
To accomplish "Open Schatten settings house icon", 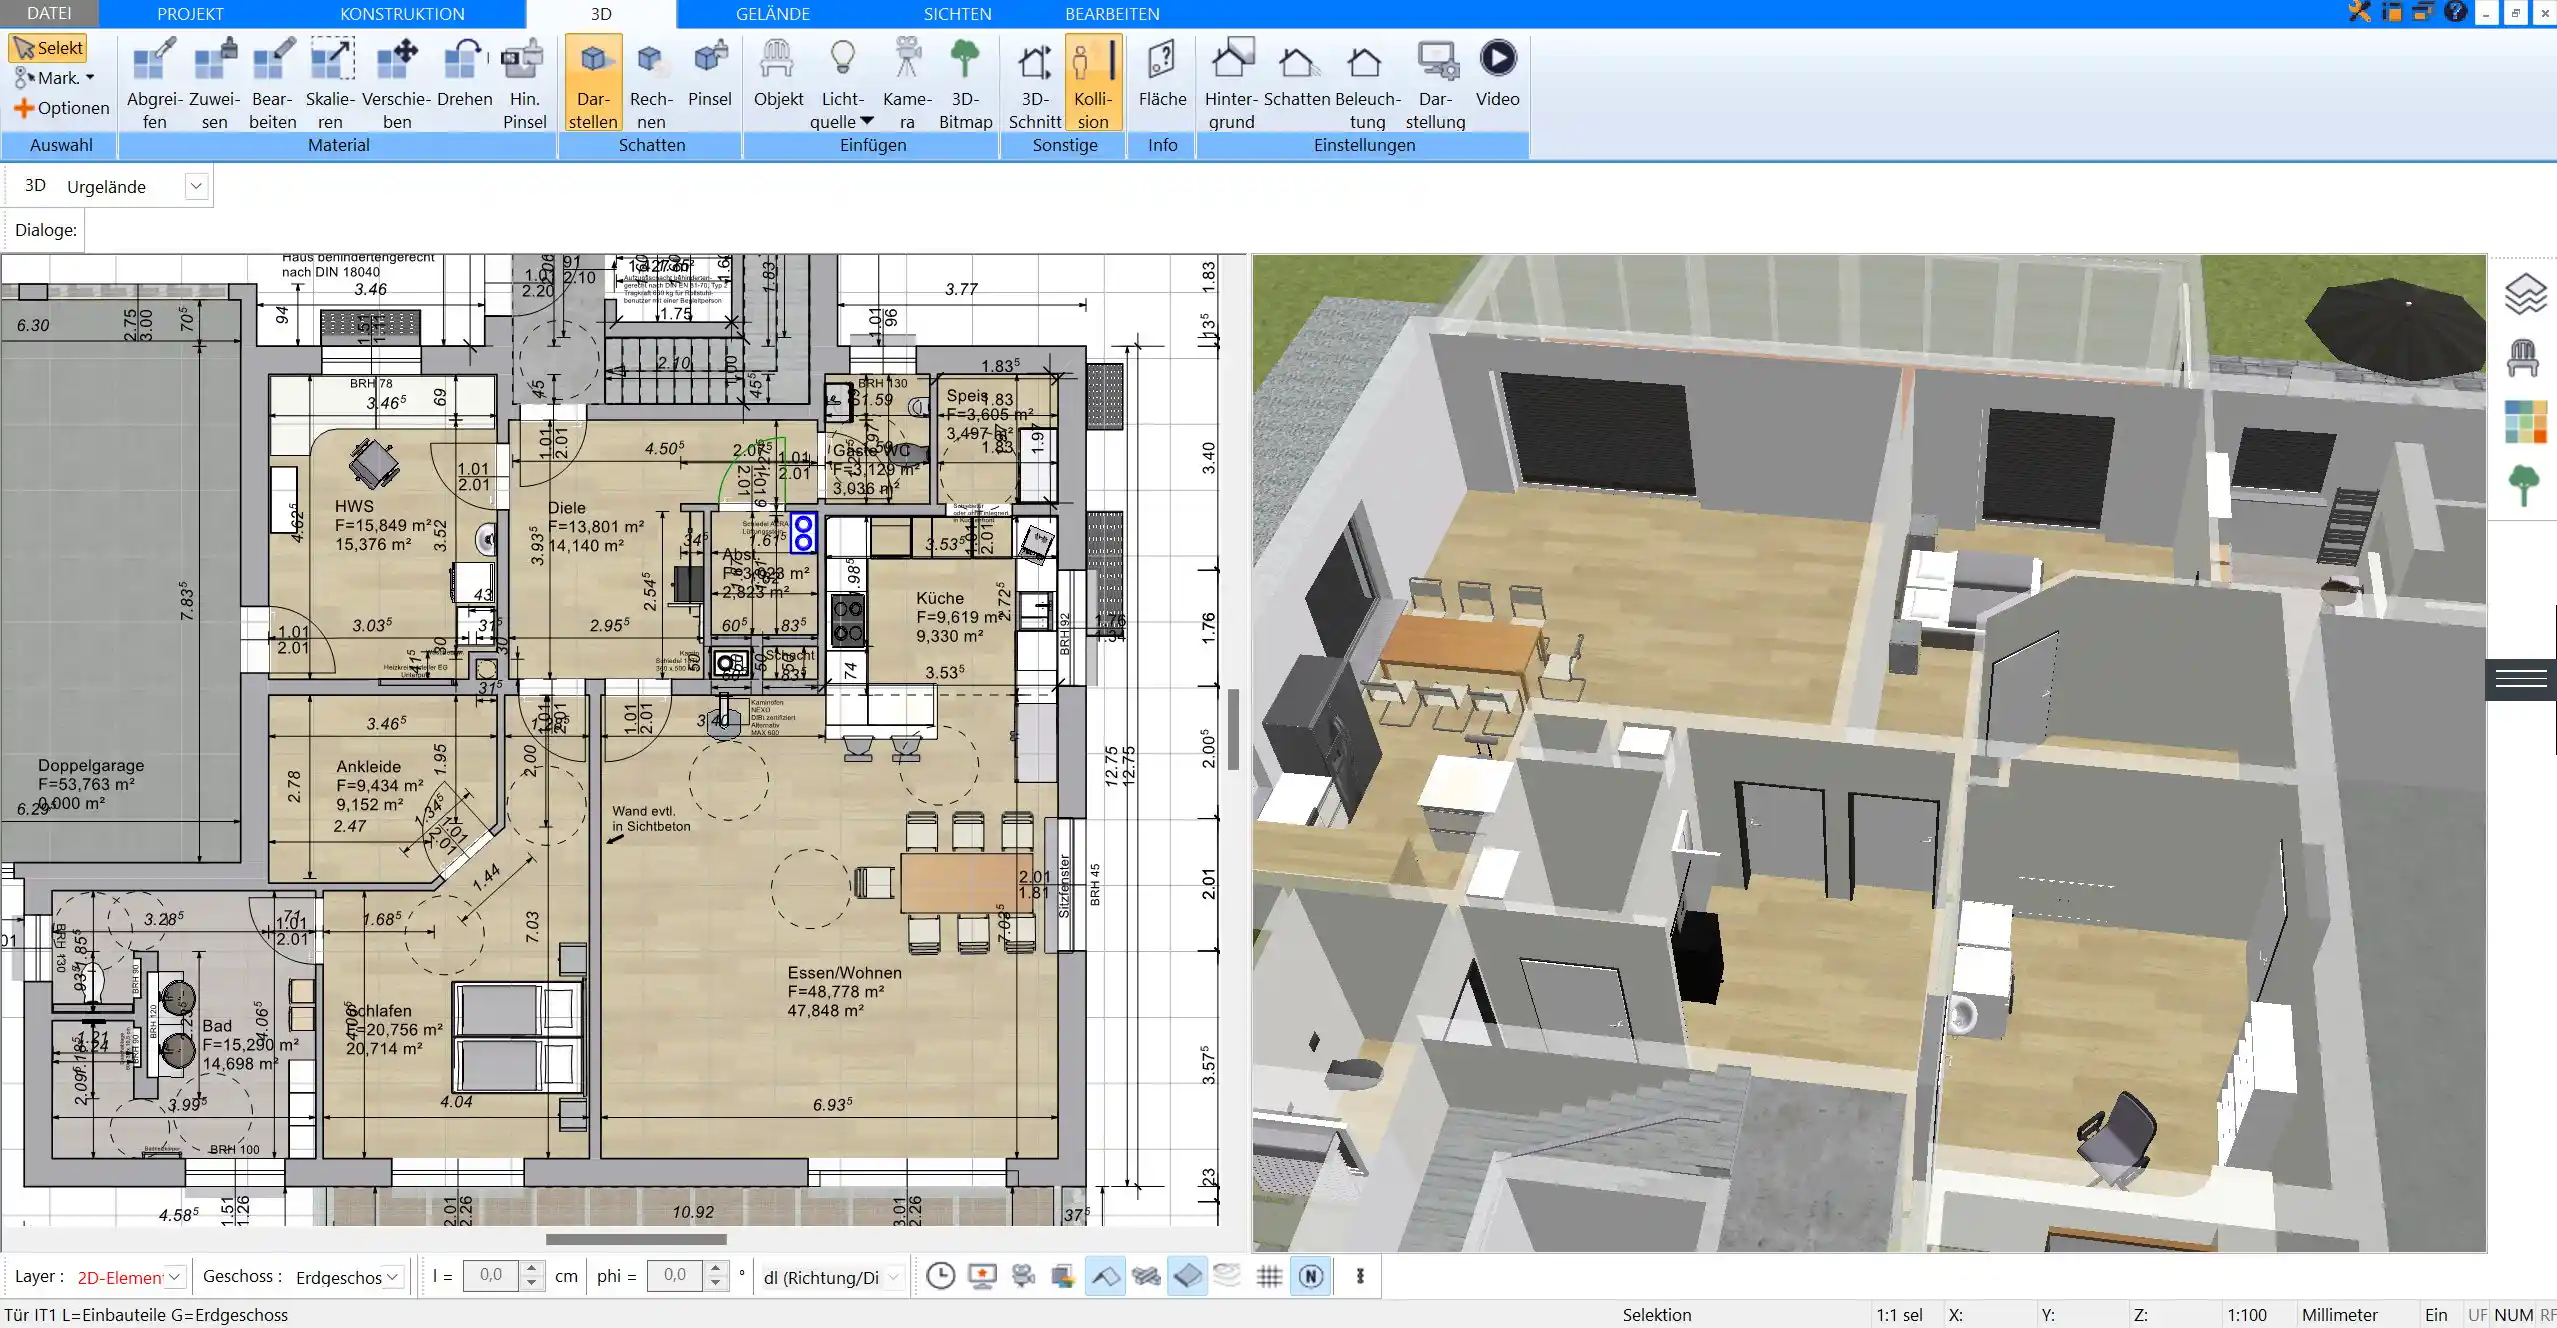I will point(1297,72).
